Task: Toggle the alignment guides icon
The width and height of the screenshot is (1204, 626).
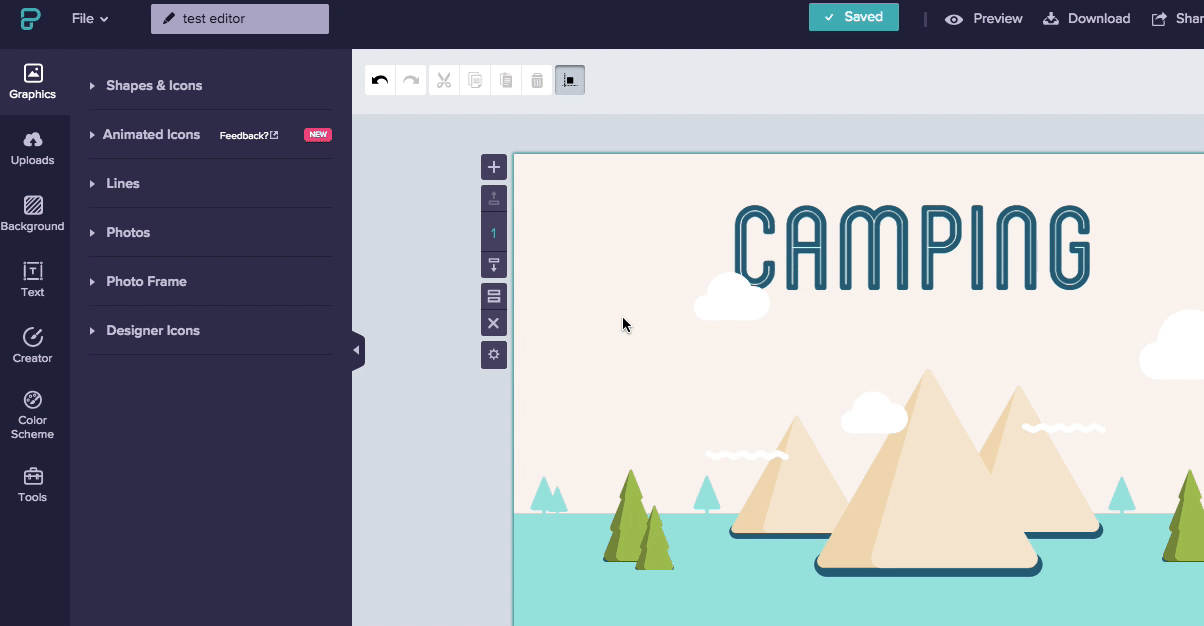Action: [570, 80]
